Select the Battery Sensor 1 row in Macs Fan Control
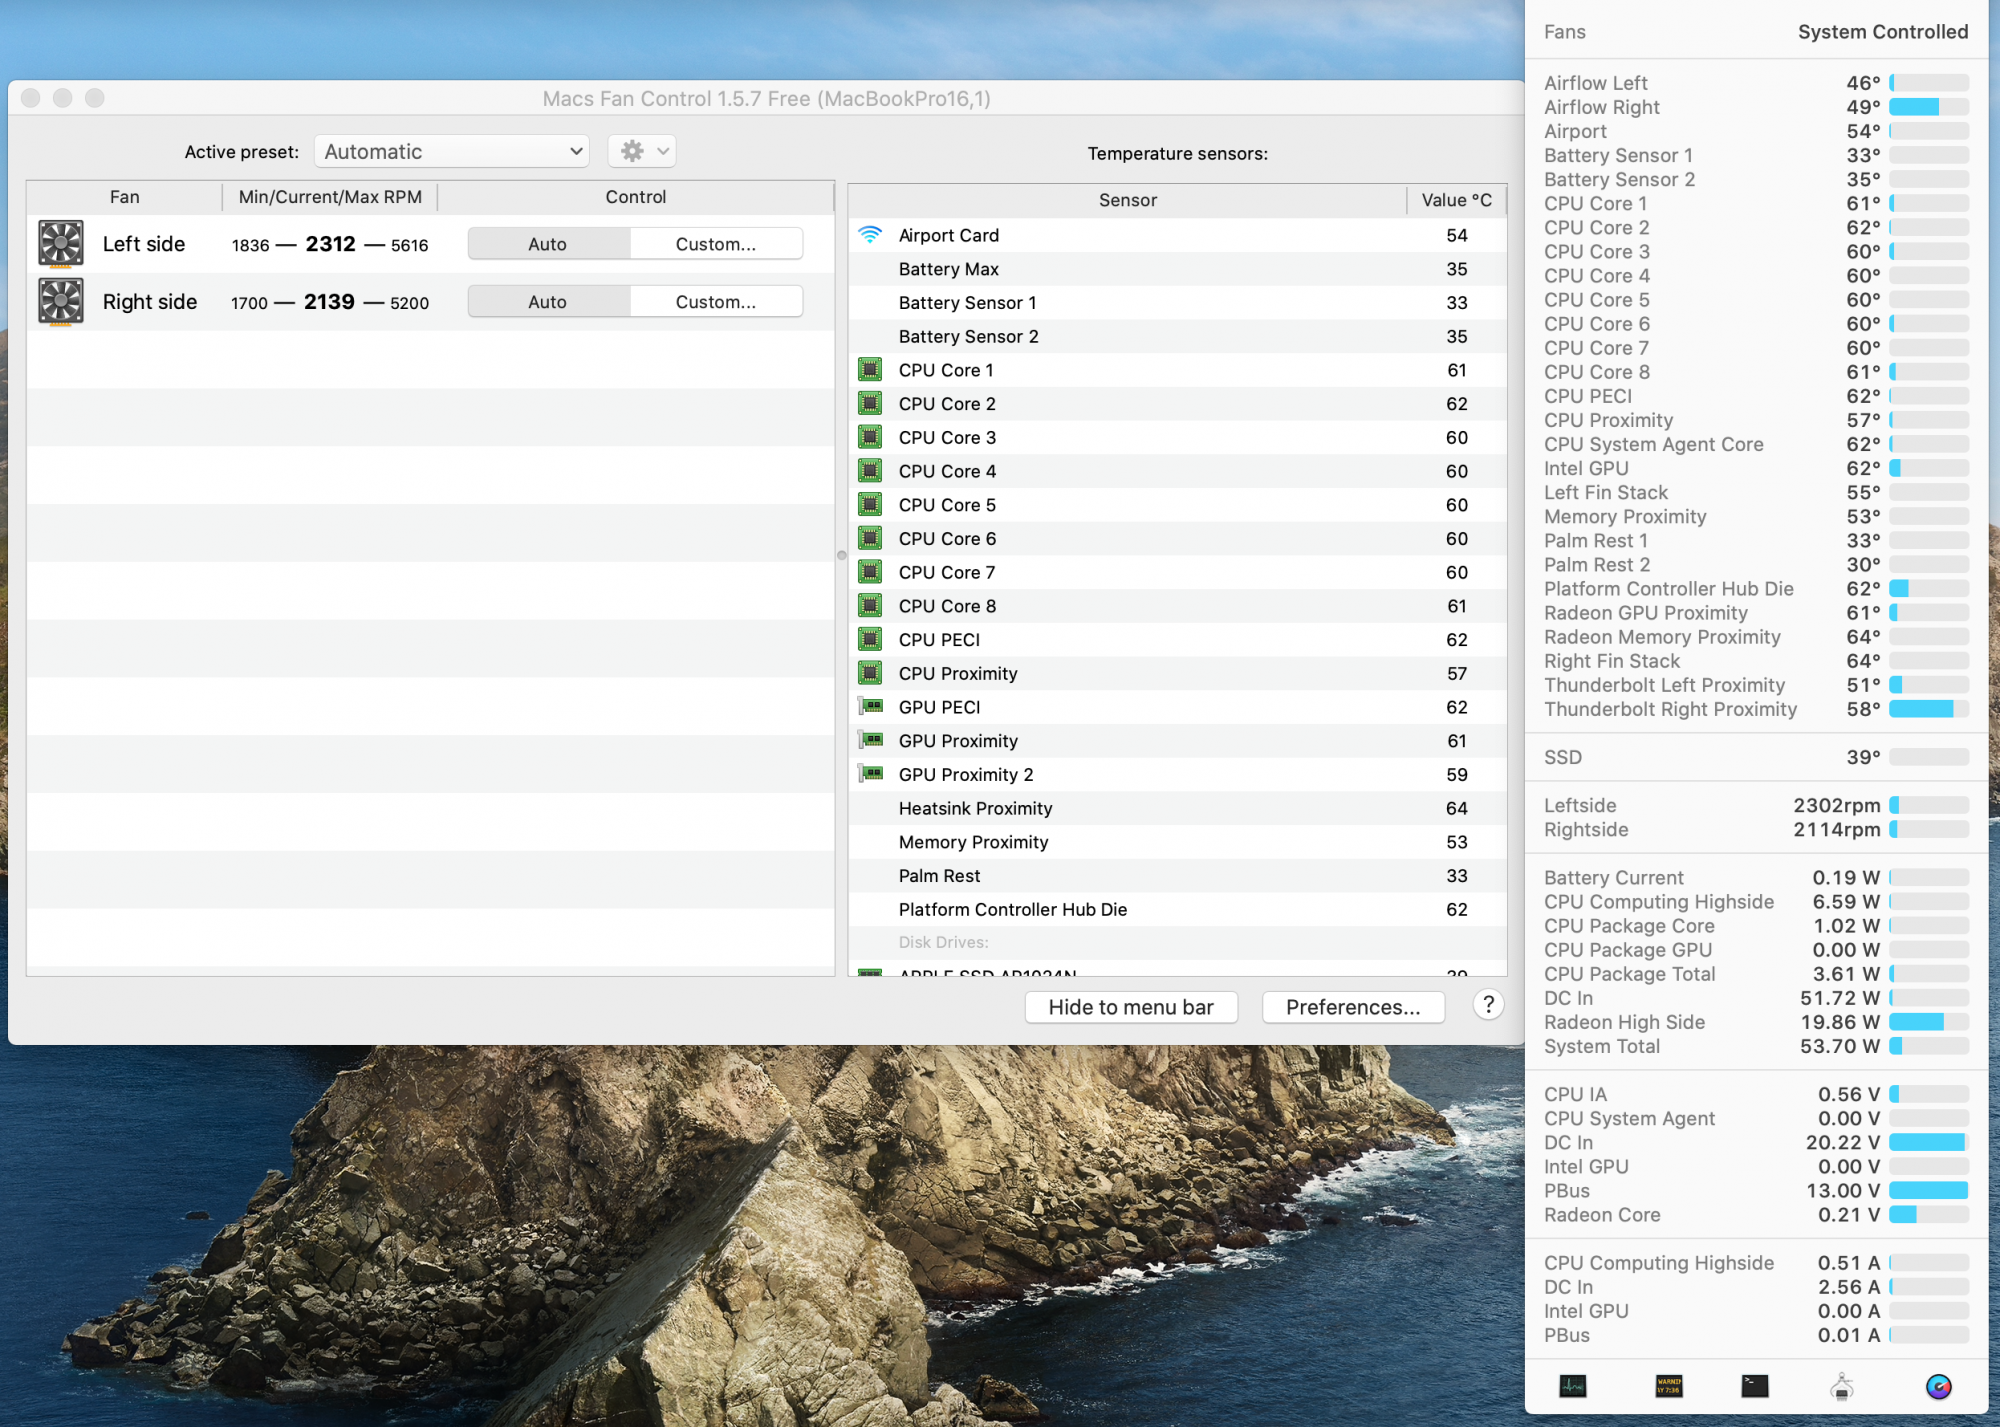 point(1177,303)
